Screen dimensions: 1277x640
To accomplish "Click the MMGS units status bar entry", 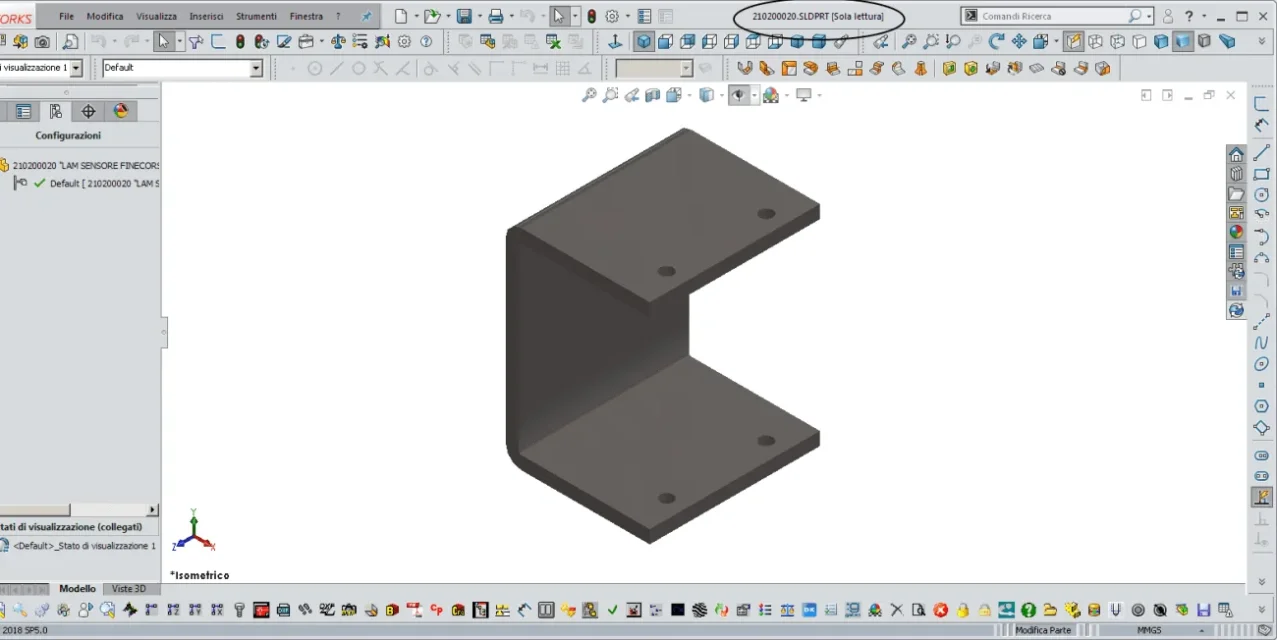I will click(1149, 630).
